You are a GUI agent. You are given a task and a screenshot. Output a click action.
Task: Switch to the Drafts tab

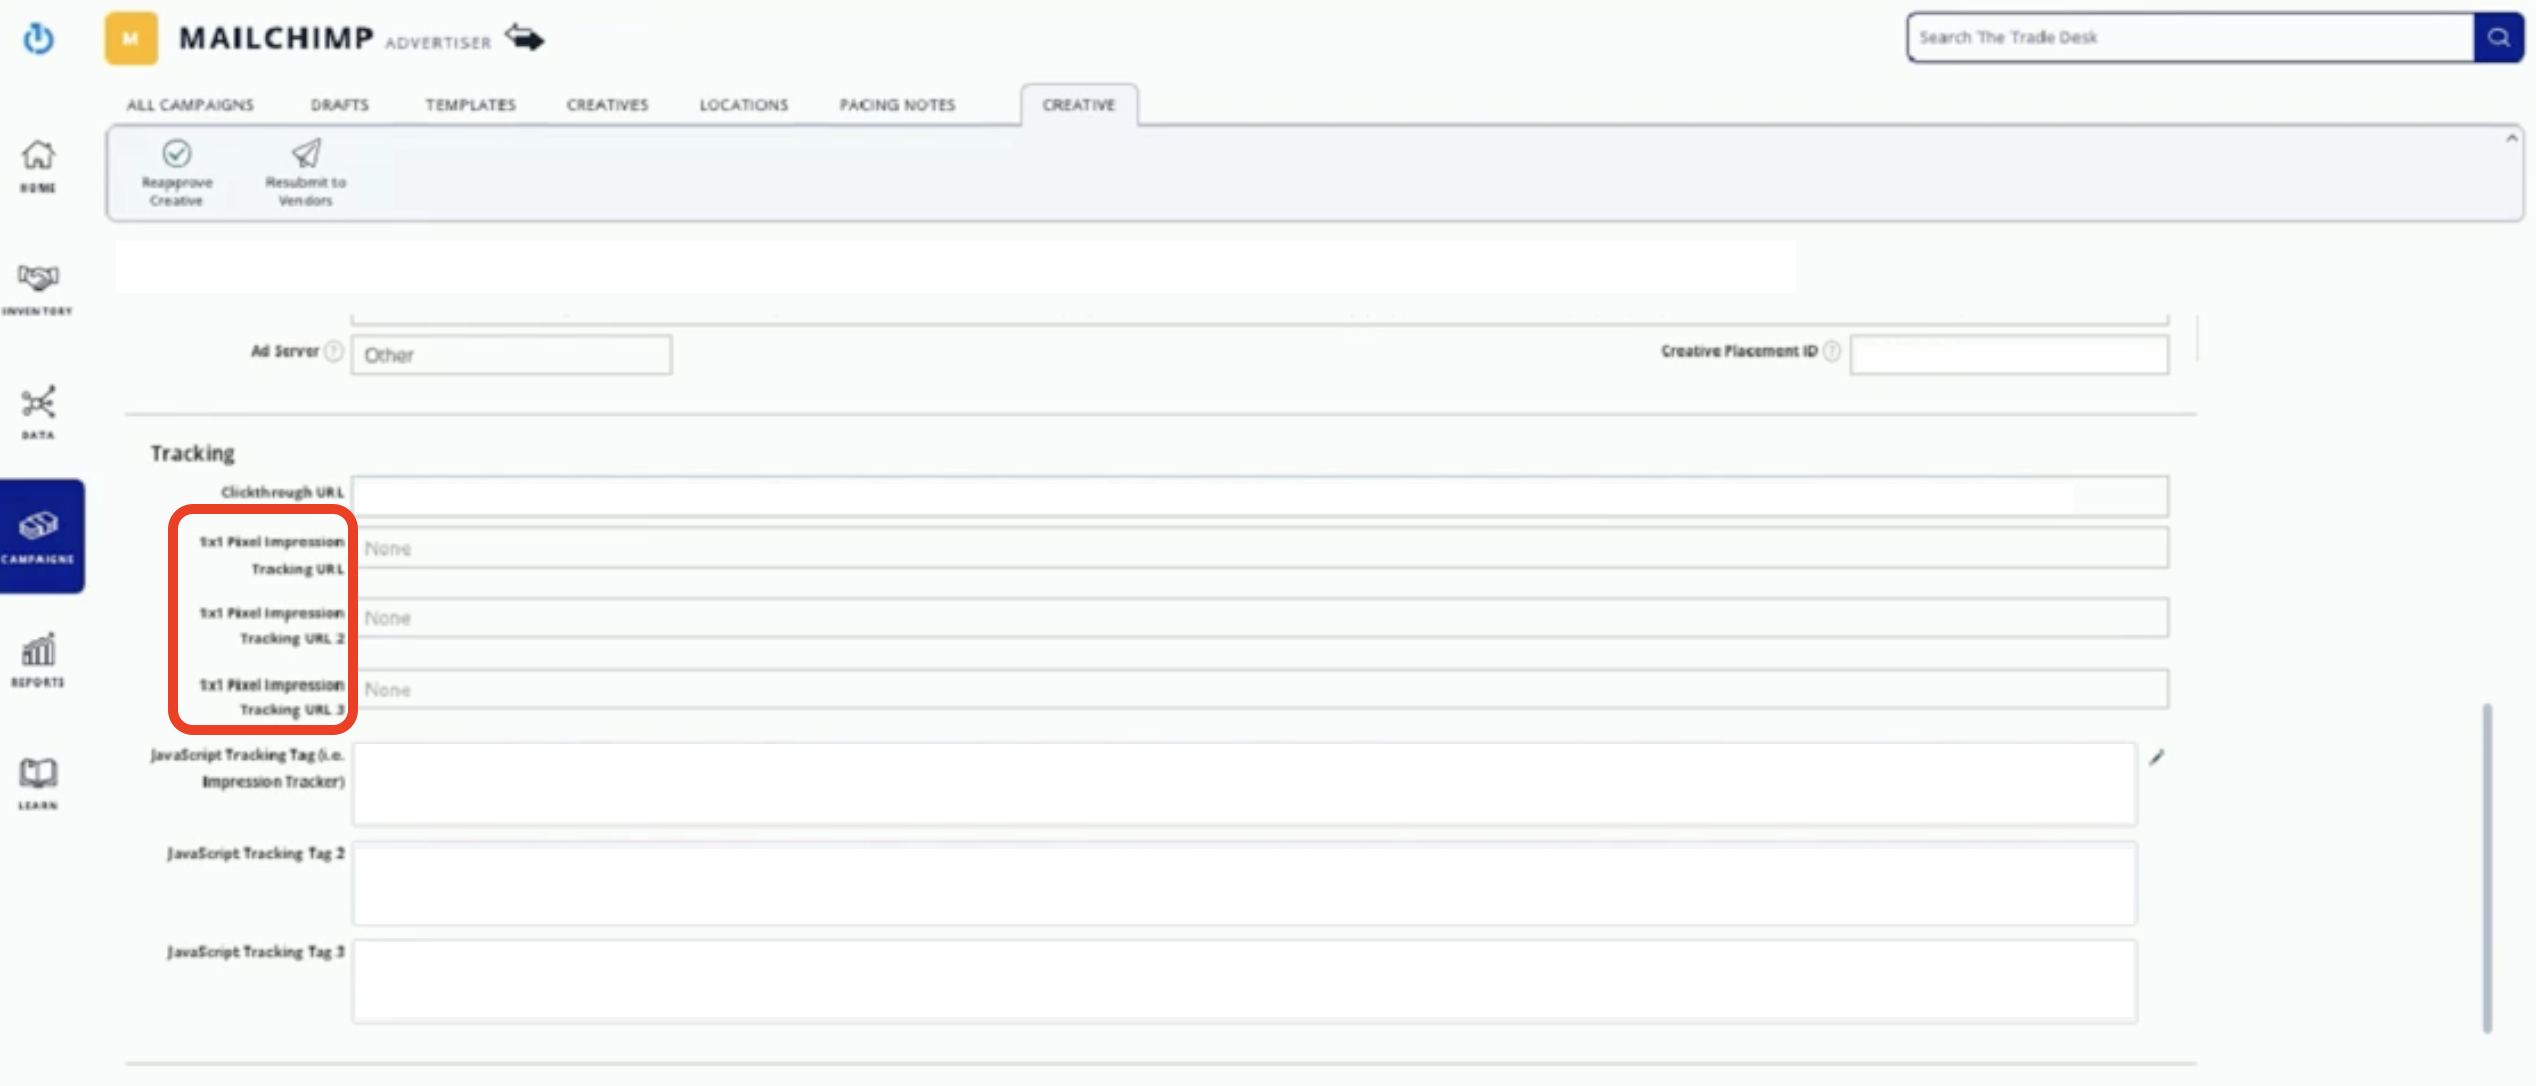click(340, 104)
